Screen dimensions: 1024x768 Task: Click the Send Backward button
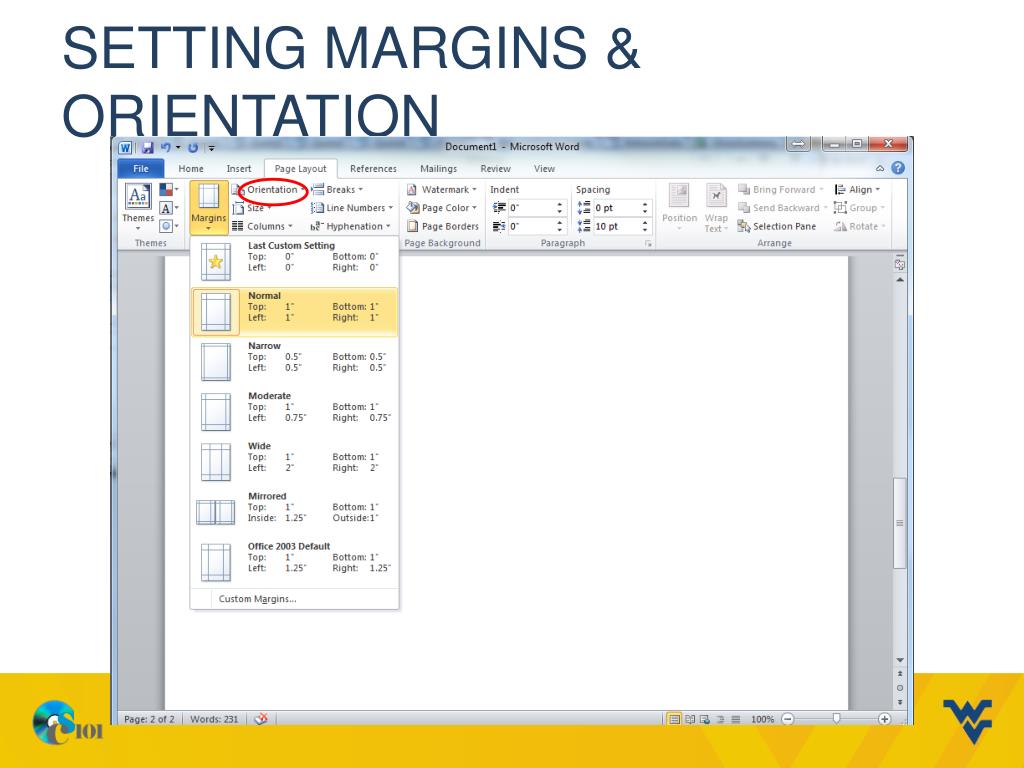pos(782,208)
